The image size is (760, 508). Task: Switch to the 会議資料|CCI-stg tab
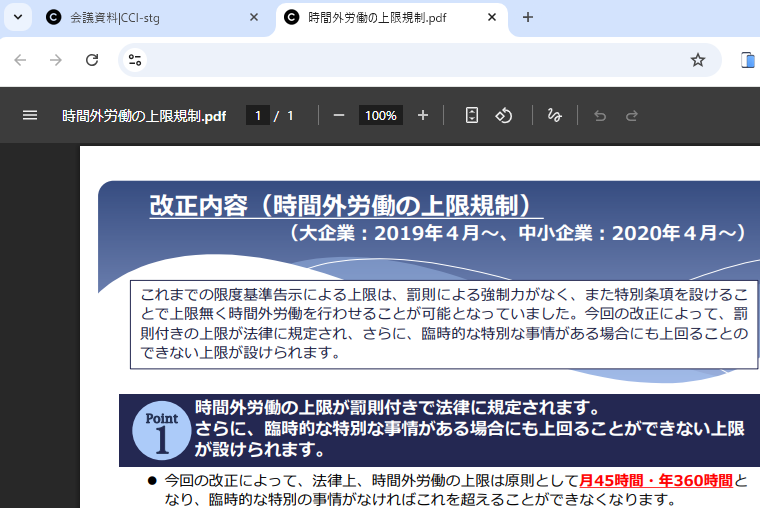click(153, 18)
